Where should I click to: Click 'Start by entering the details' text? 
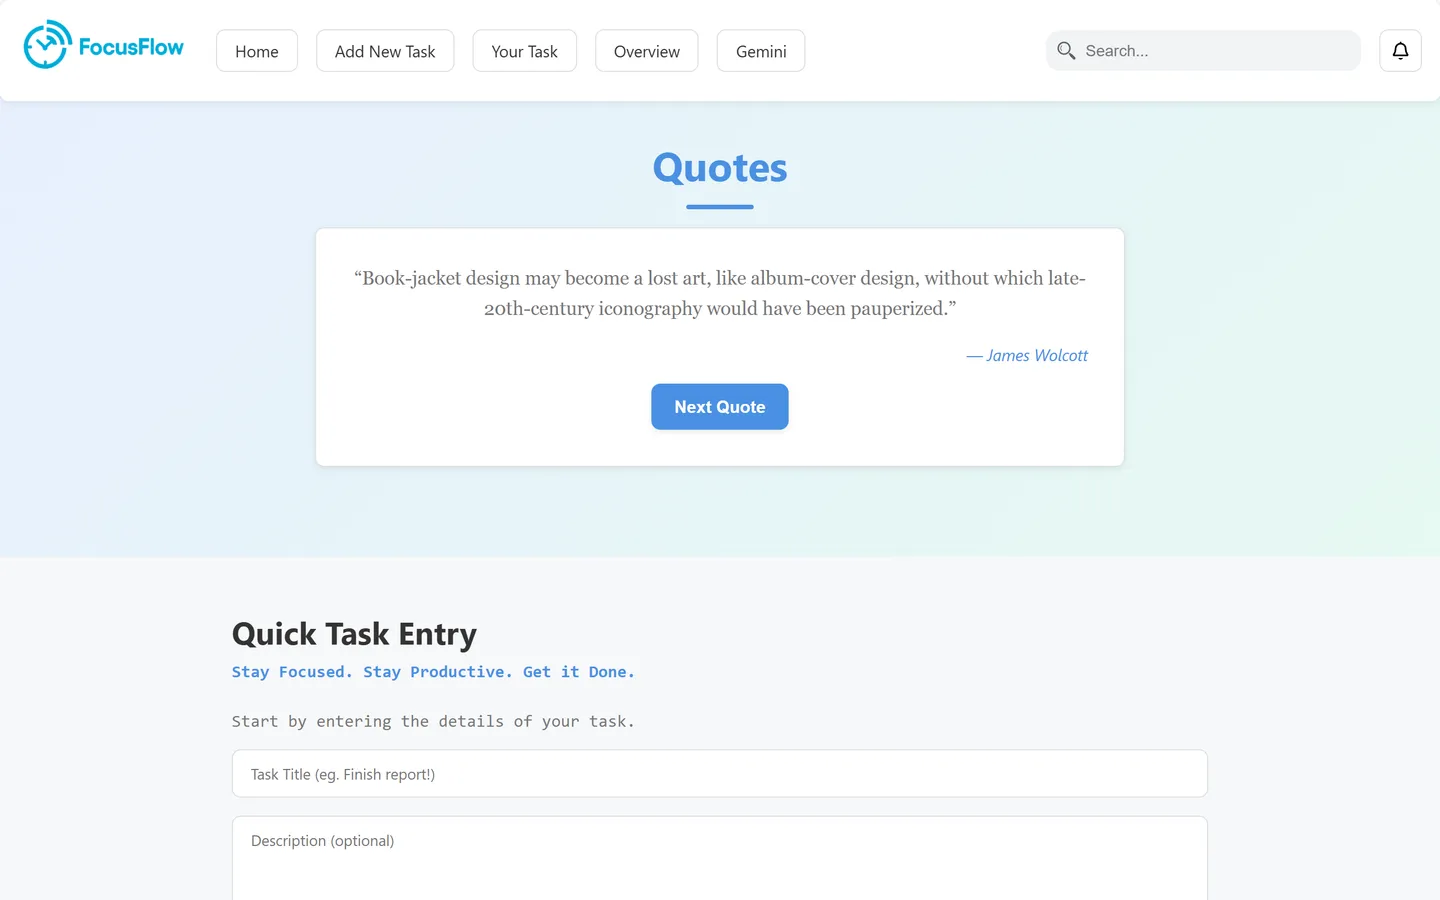click(433, 721)
